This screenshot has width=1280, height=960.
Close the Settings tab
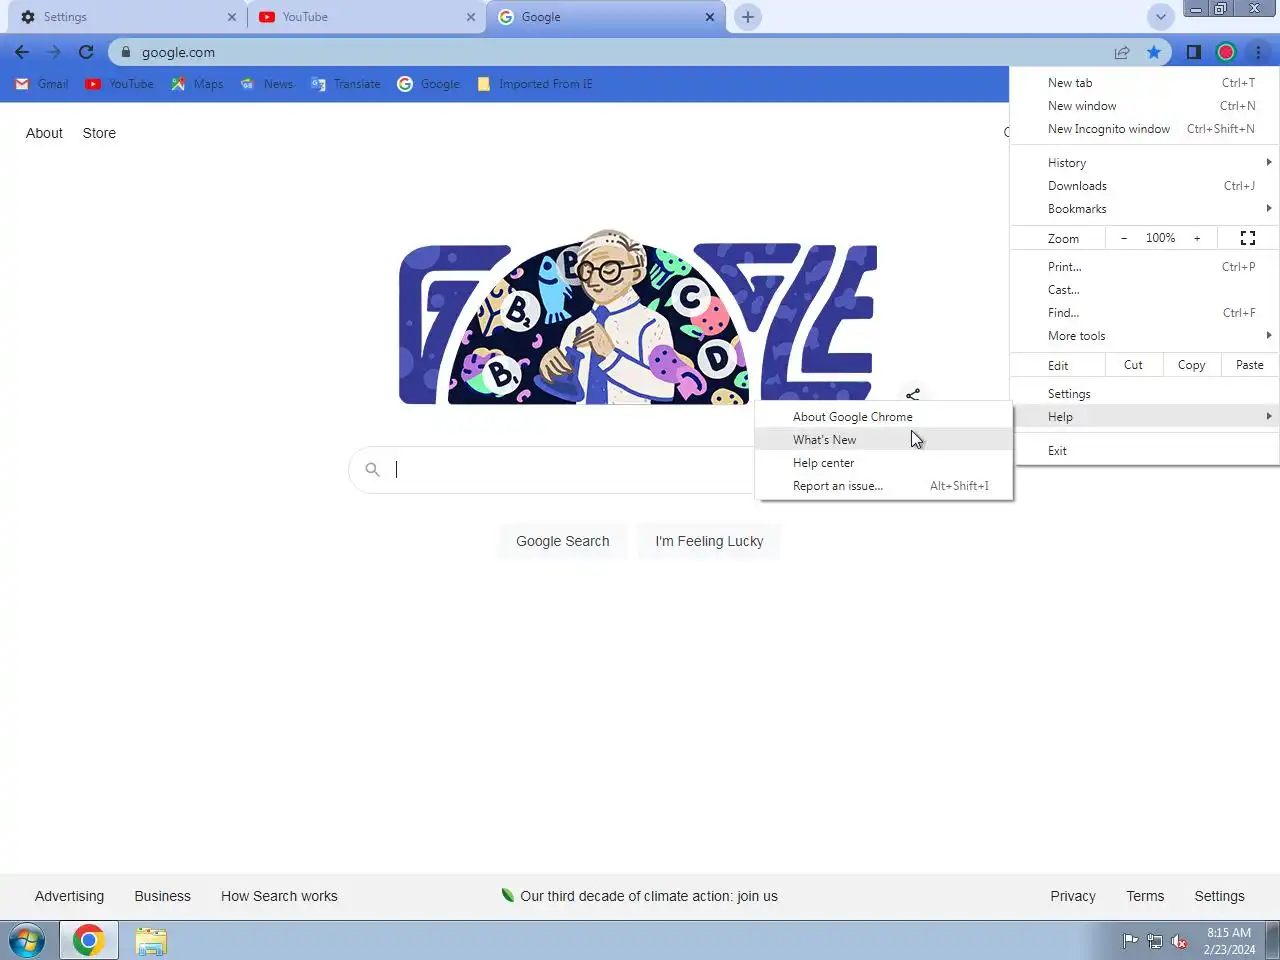232,17
